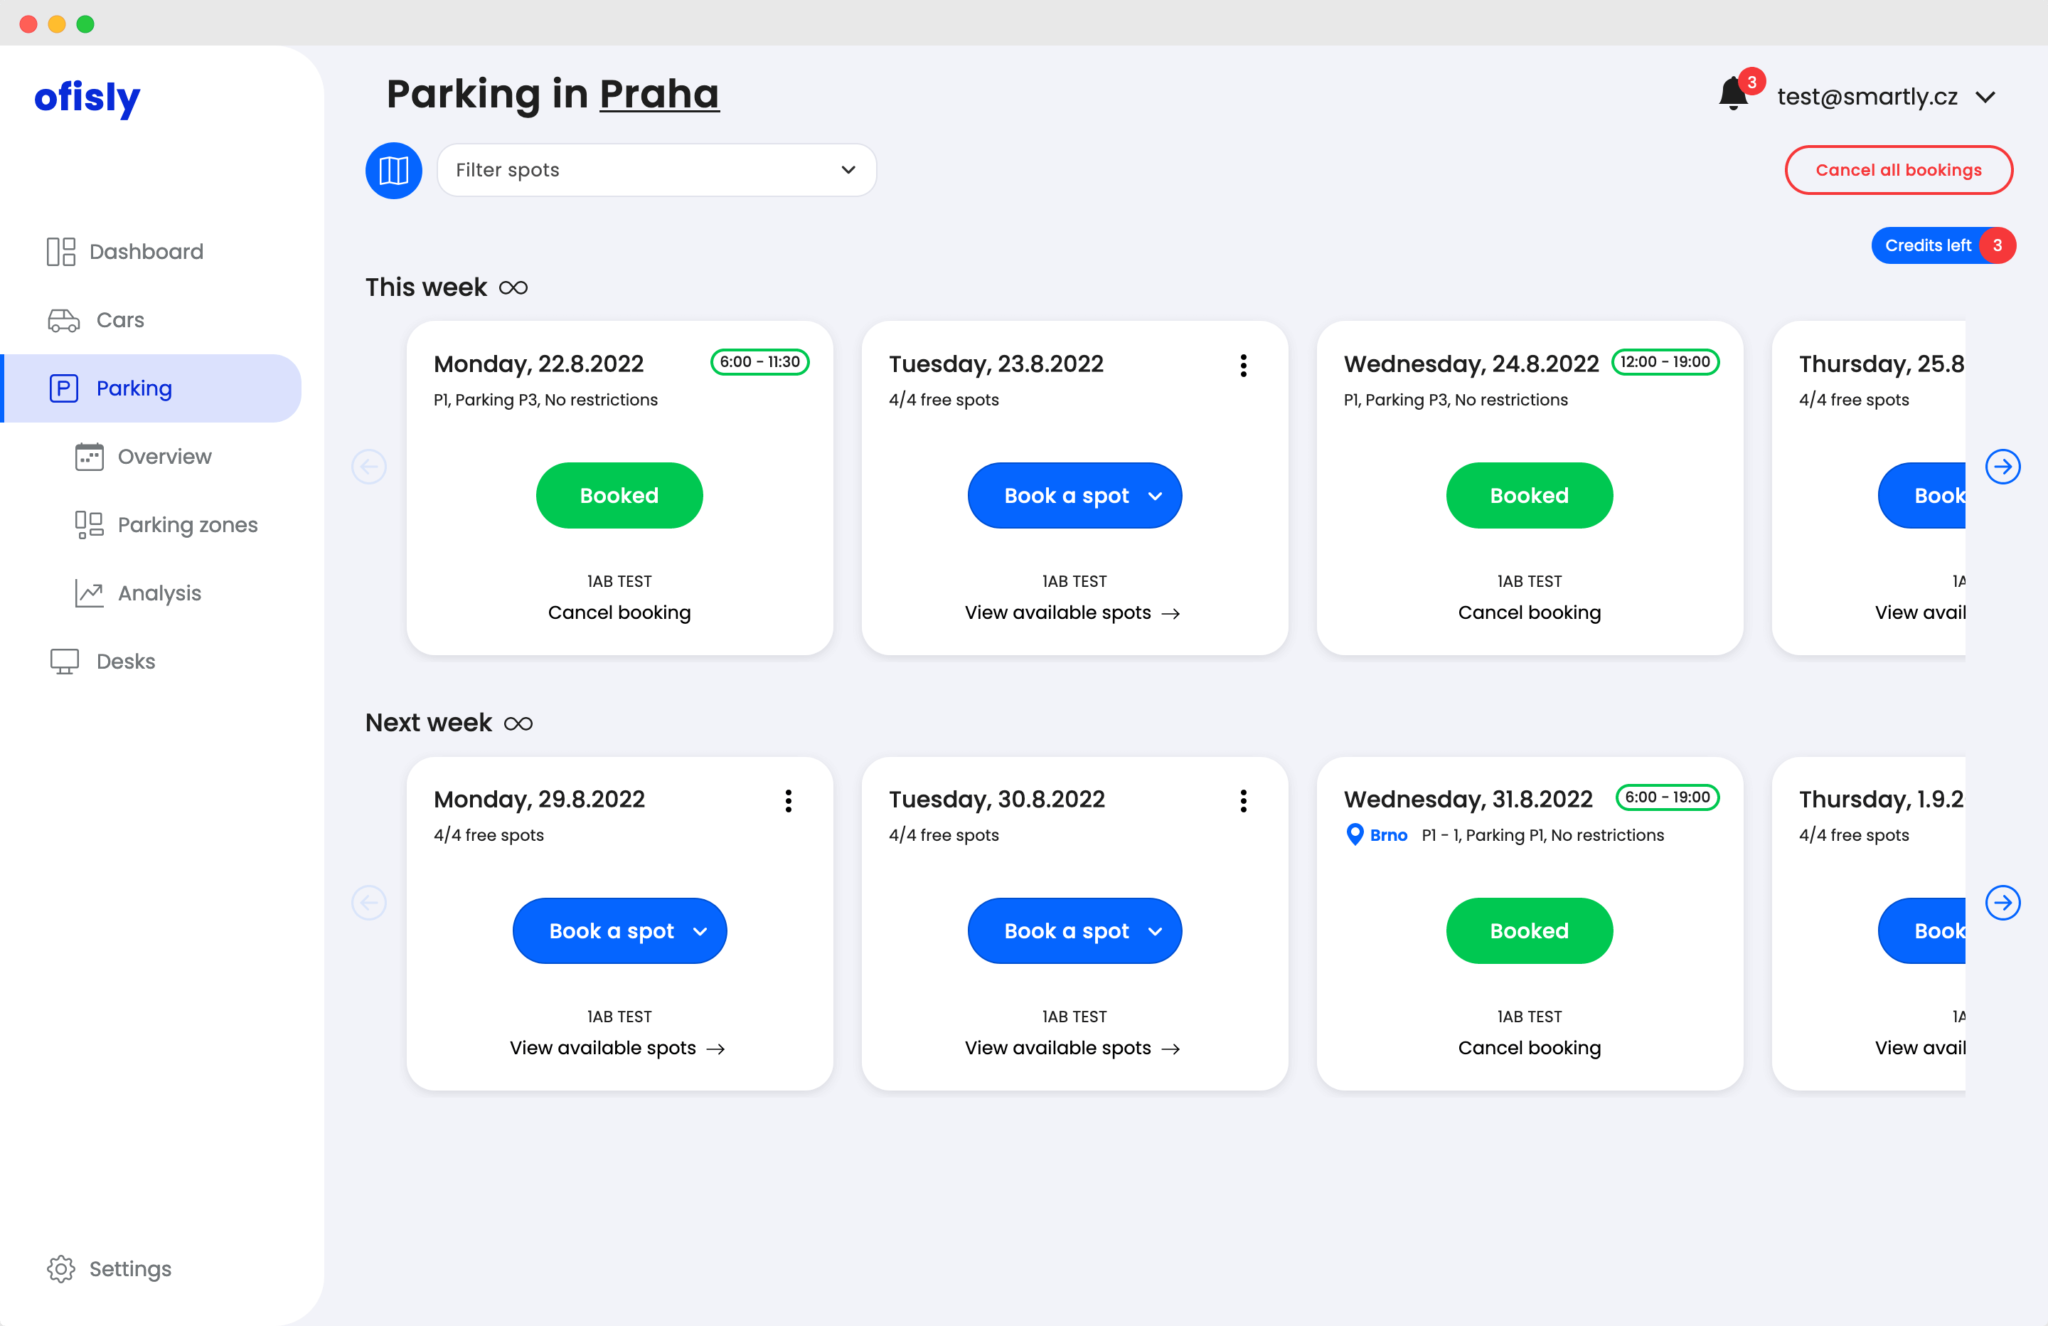The image size is (2048, 1326).
Task: Click the Parking zones icon in sidebar
Action: point(88,524)
